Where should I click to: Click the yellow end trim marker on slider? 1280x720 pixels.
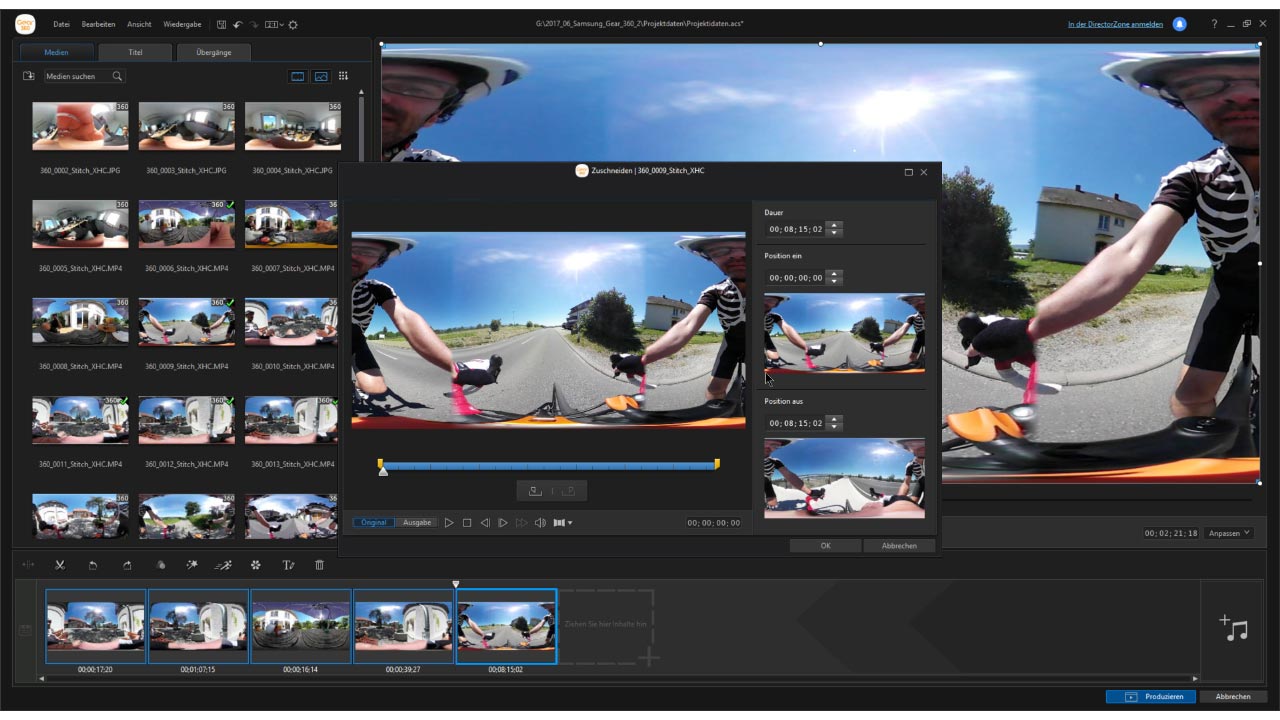pyautogui.click(x=717, y=464)
